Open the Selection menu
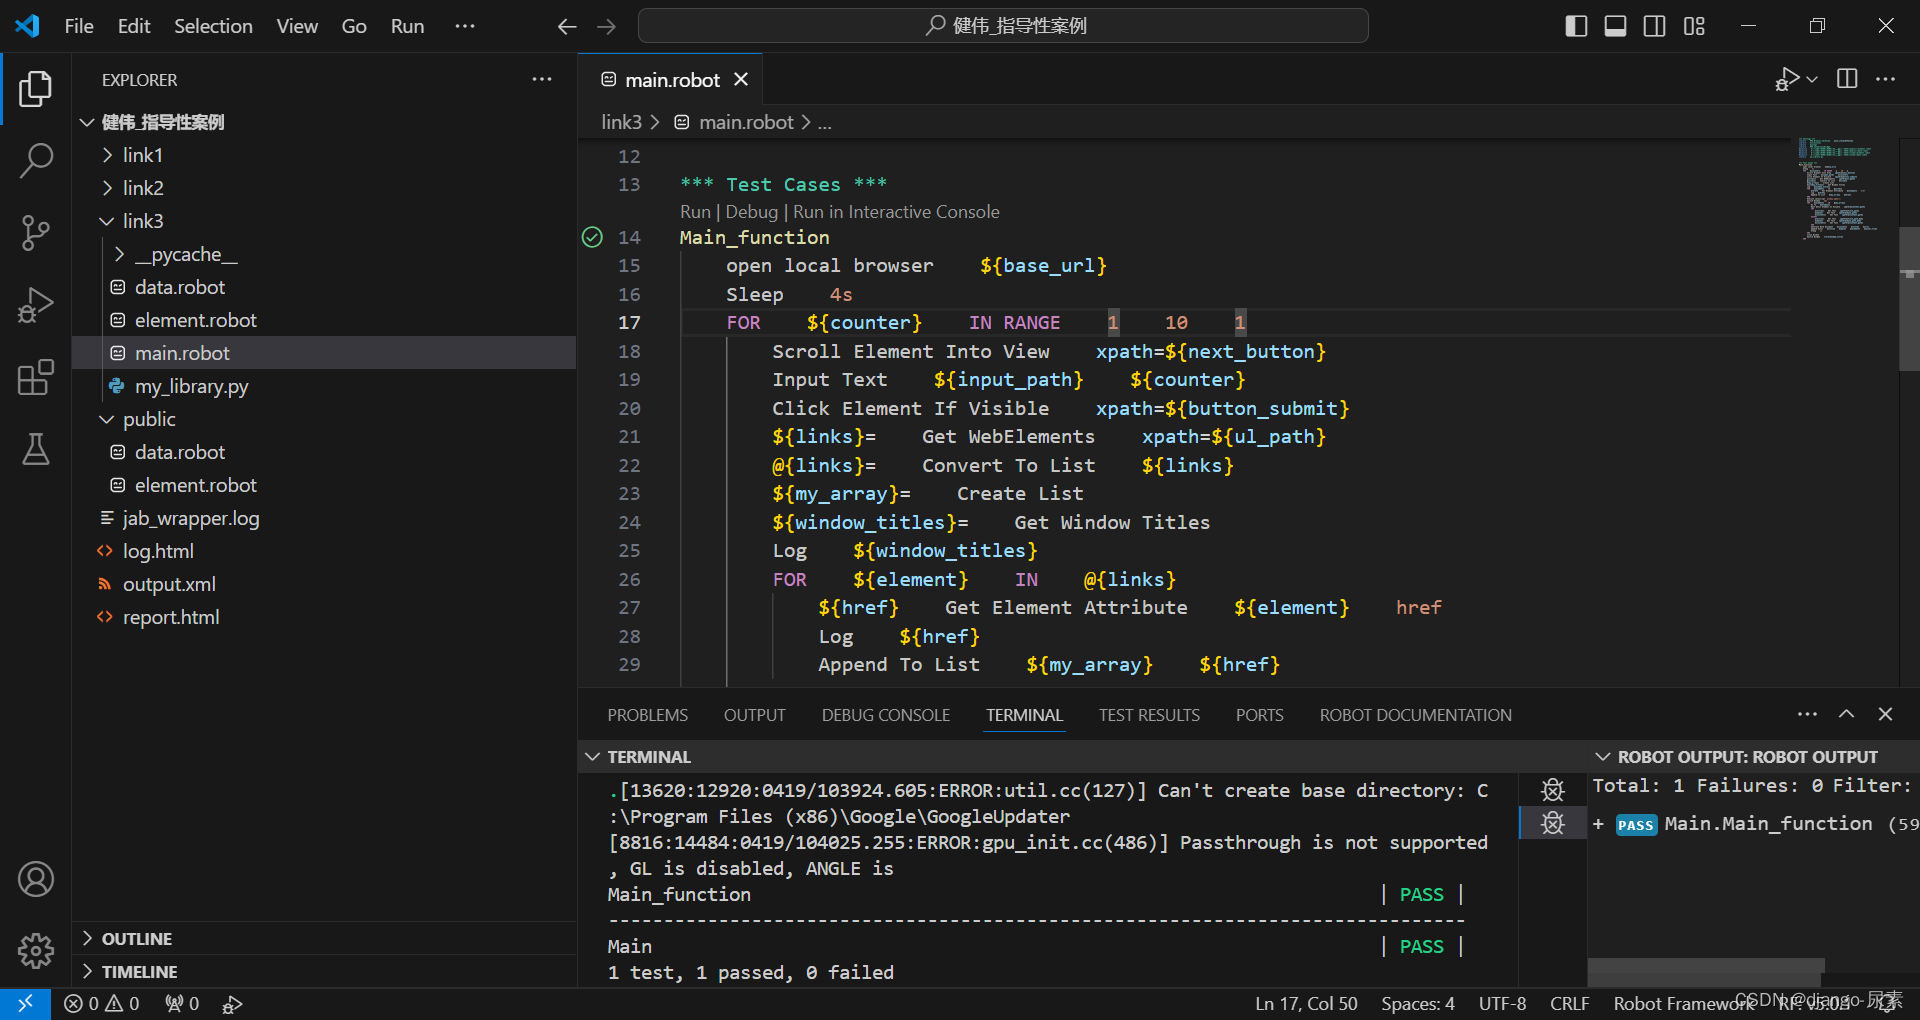This screenshot has height=1020, width=1920. click(213, 26)
